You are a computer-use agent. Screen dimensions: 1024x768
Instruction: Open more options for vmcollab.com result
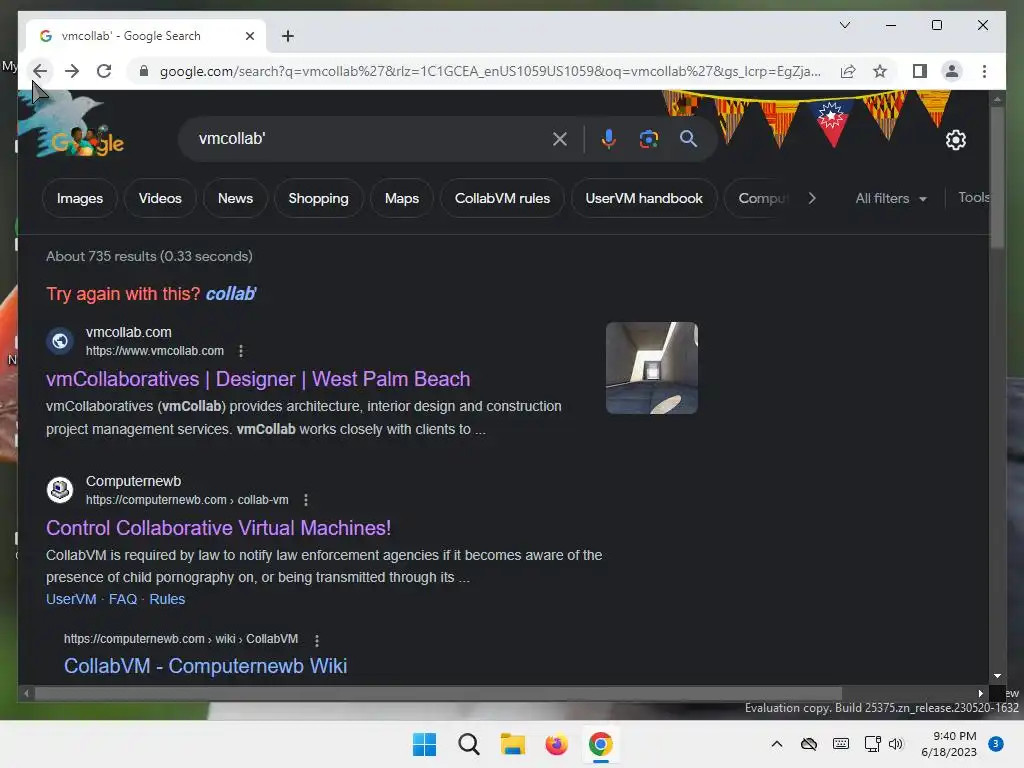241,351
